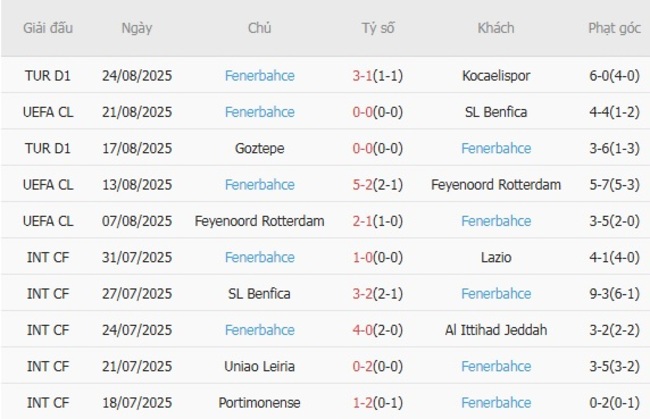Click the "Khách" column header

[496, 28]
